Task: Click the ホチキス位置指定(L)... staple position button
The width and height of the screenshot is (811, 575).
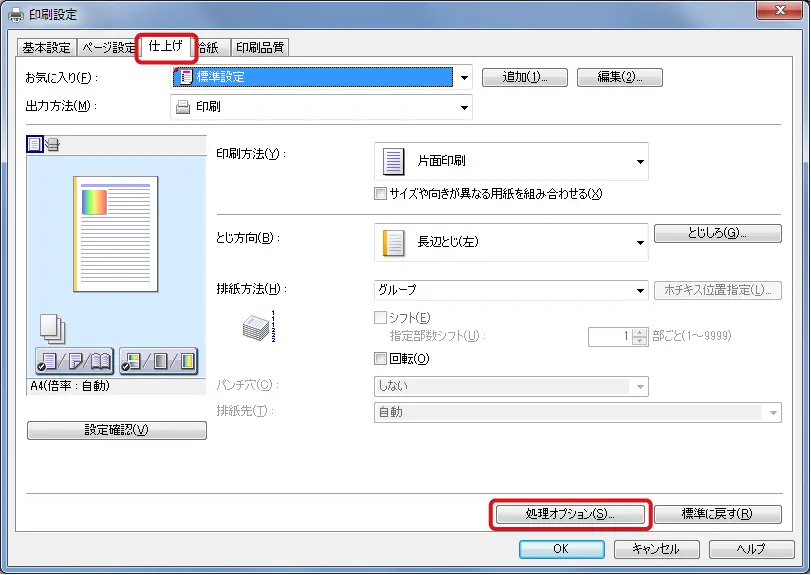Action: point(718,290)
